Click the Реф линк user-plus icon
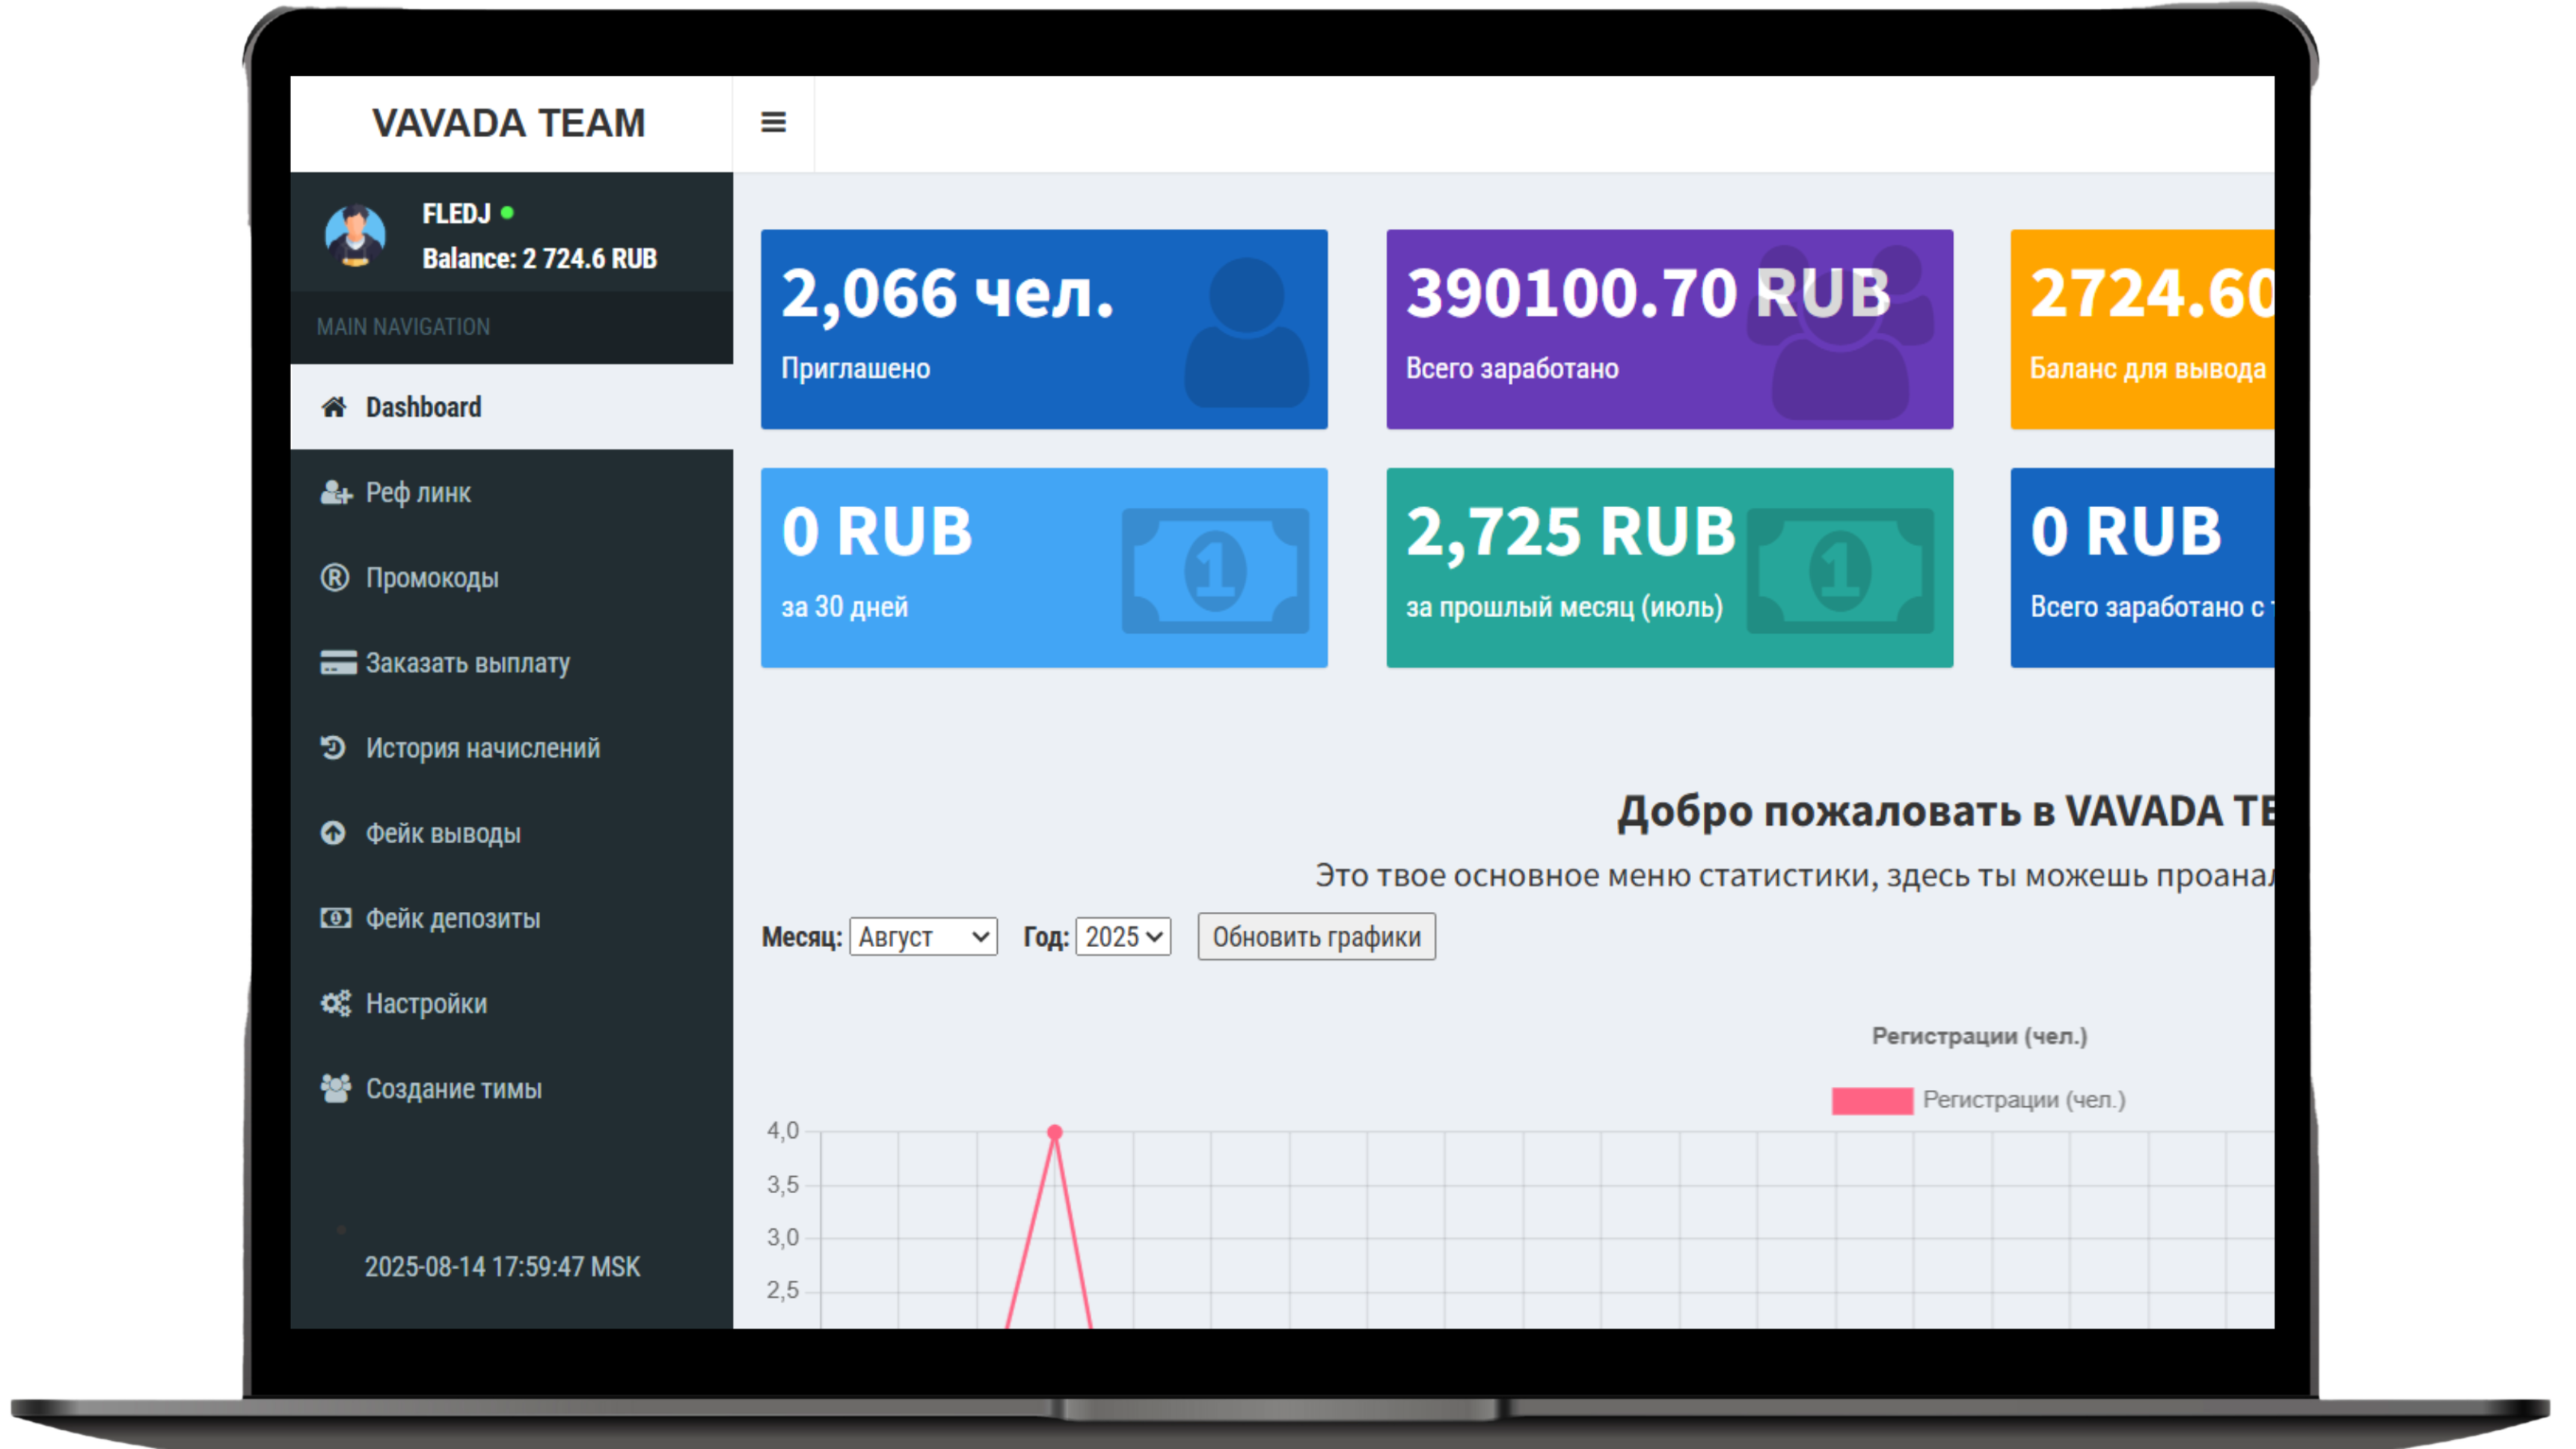Viewport: 2576px width, 1449px height. click(x=335, y=492)
